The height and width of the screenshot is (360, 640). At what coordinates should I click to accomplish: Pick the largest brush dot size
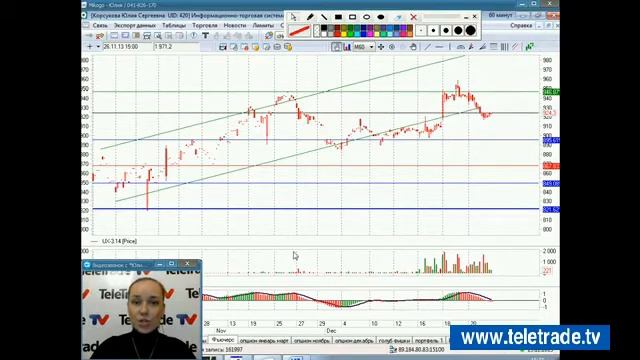click(x=470, y=31)
